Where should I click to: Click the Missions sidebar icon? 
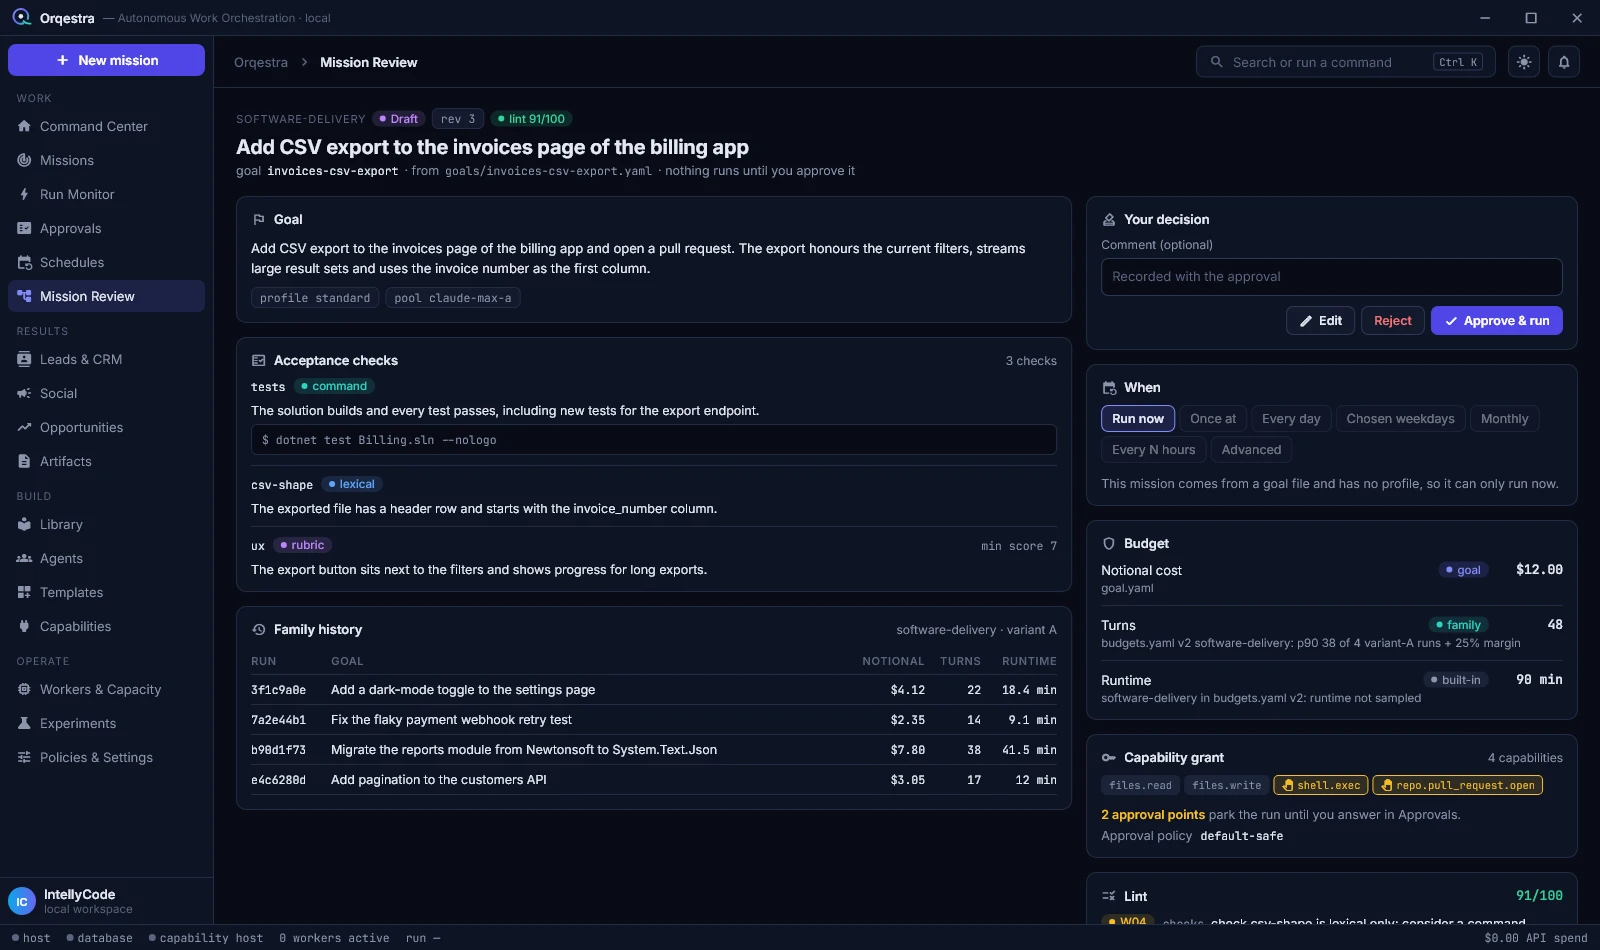24,160
